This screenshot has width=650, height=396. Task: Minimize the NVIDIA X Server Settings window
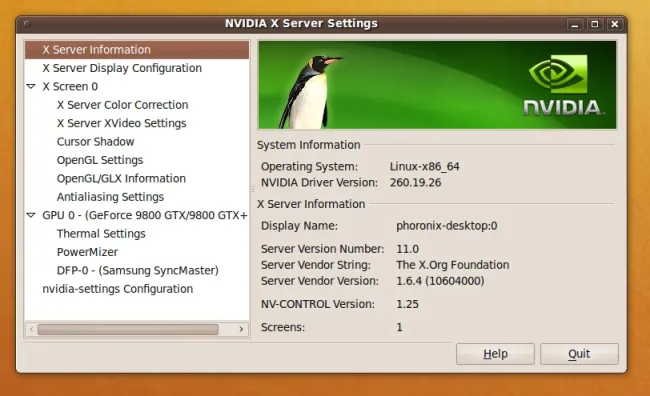pyautogui.click(x=575, y=24)
